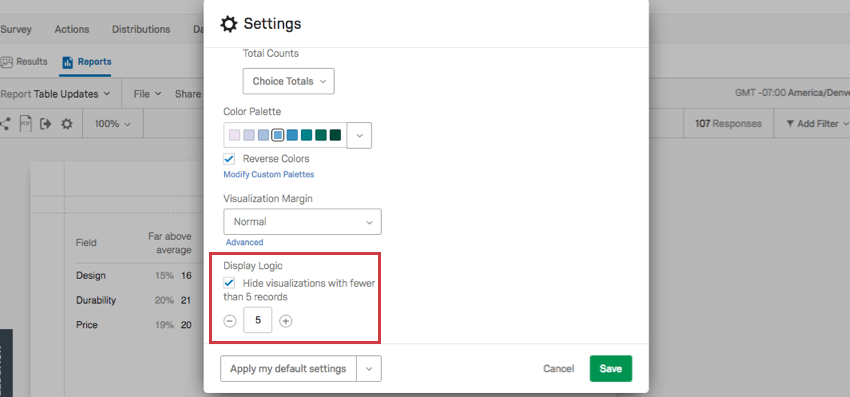The height and width of the screenshot is (397, 850).
Task: Switch to the Results tab
Action: click(24, 62)
